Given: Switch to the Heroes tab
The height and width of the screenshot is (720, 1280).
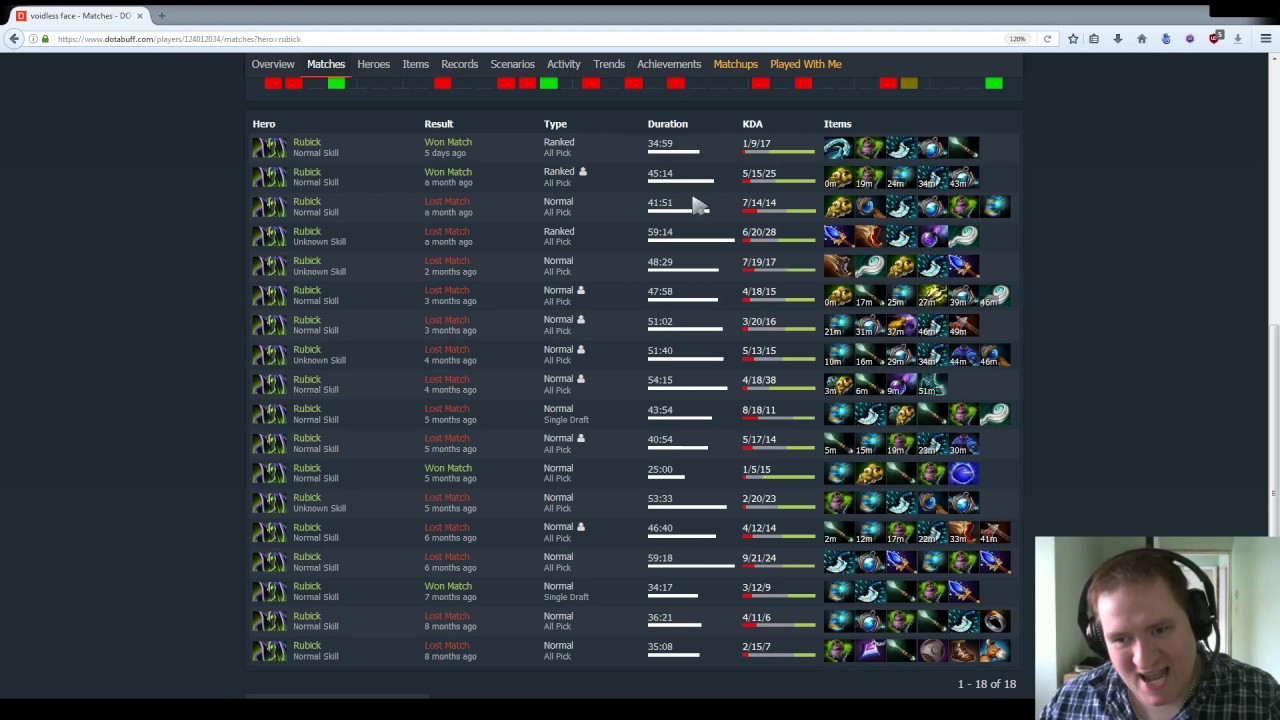Looking at the screenshot, I should coord(374,64).
